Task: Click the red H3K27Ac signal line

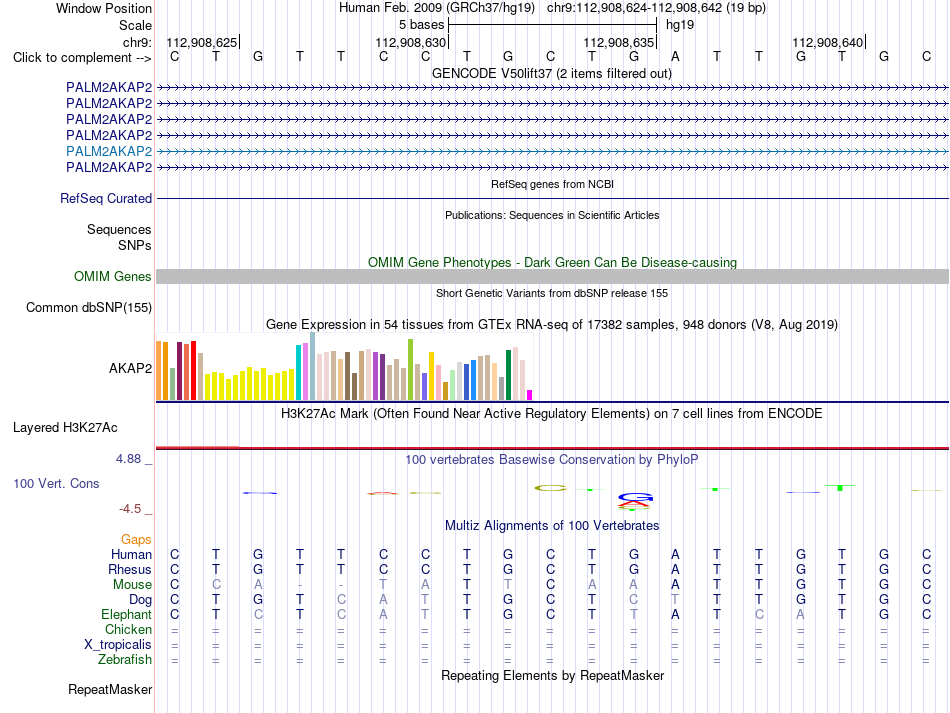Action: click(x=552, y=448)
